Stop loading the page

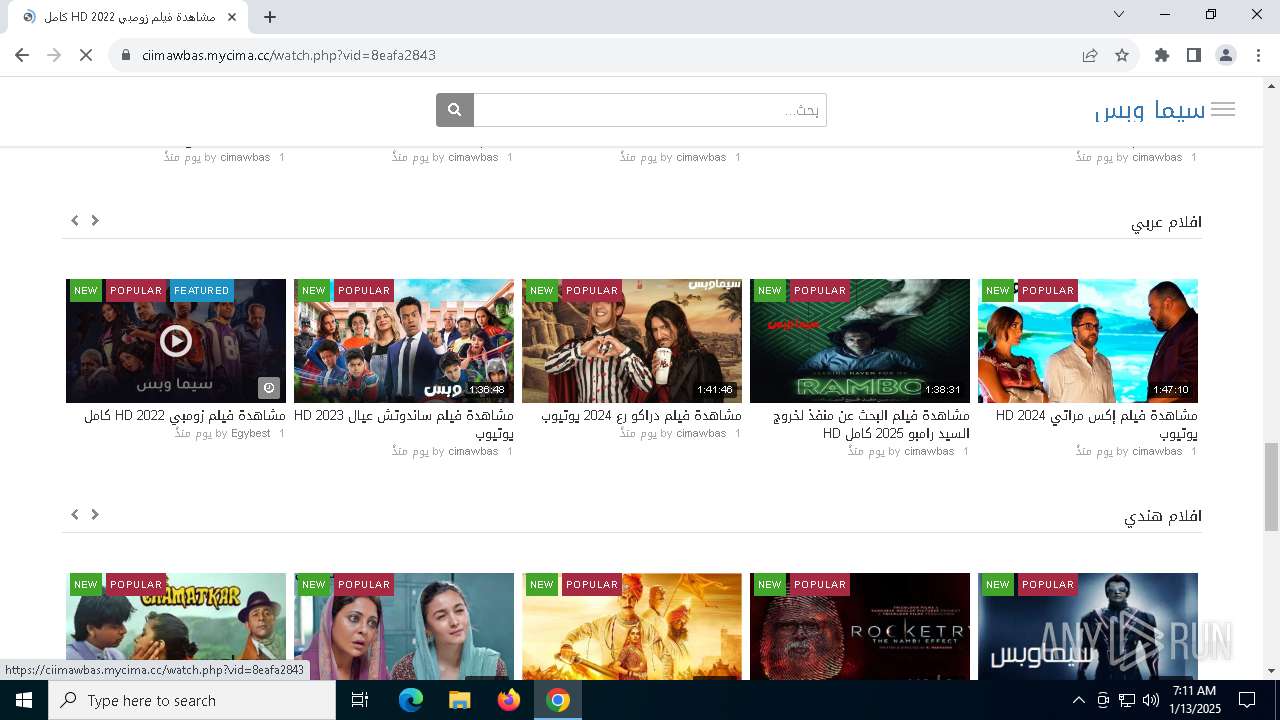pyautogui.click(x=86, y=55)
